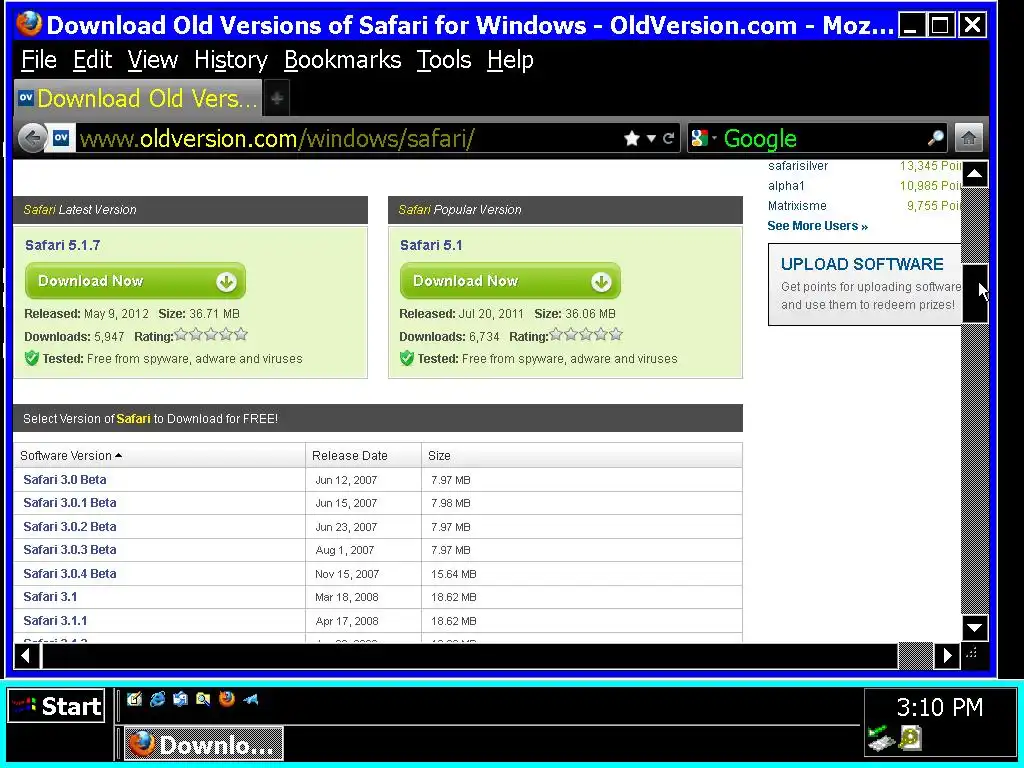Click the reload page icon
Image resolution: width=1024 pixels, height=768 pixels.
click(668, 138)
